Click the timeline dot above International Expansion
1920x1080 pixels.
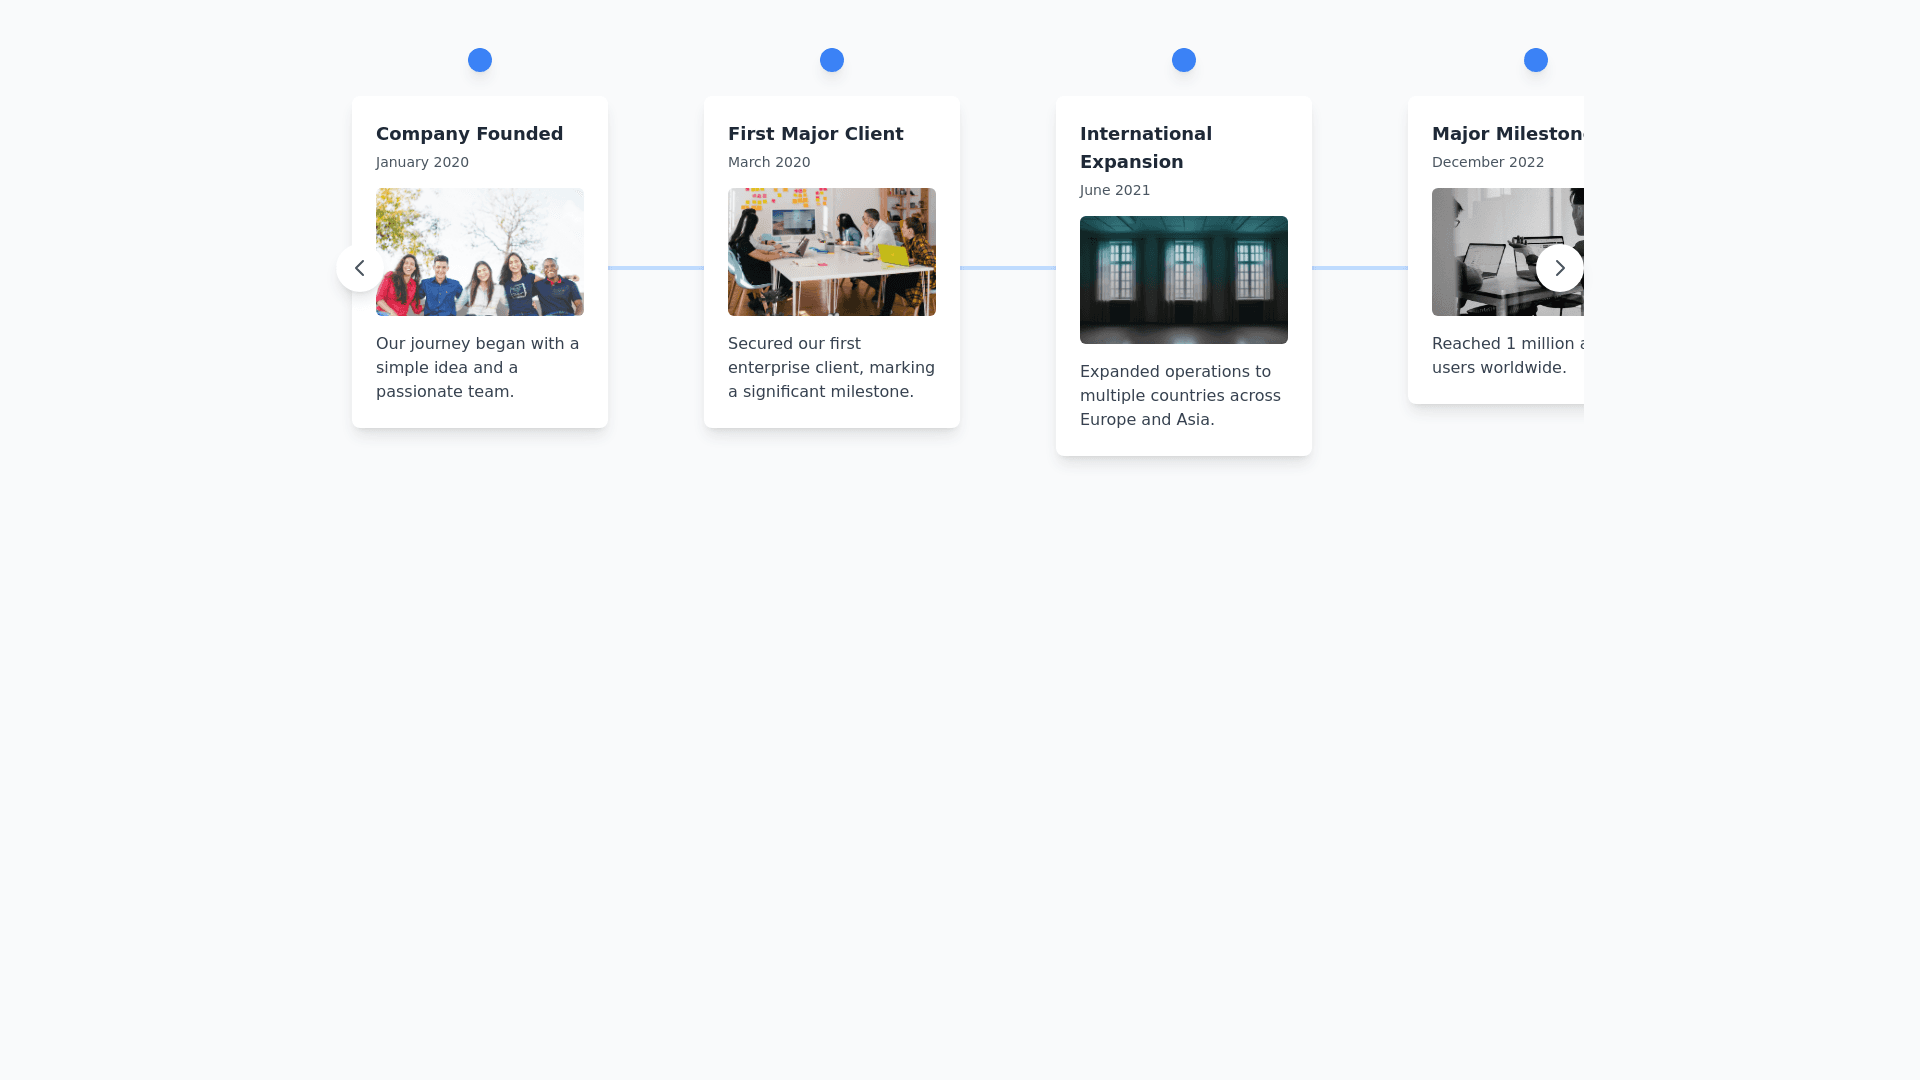1184,60
